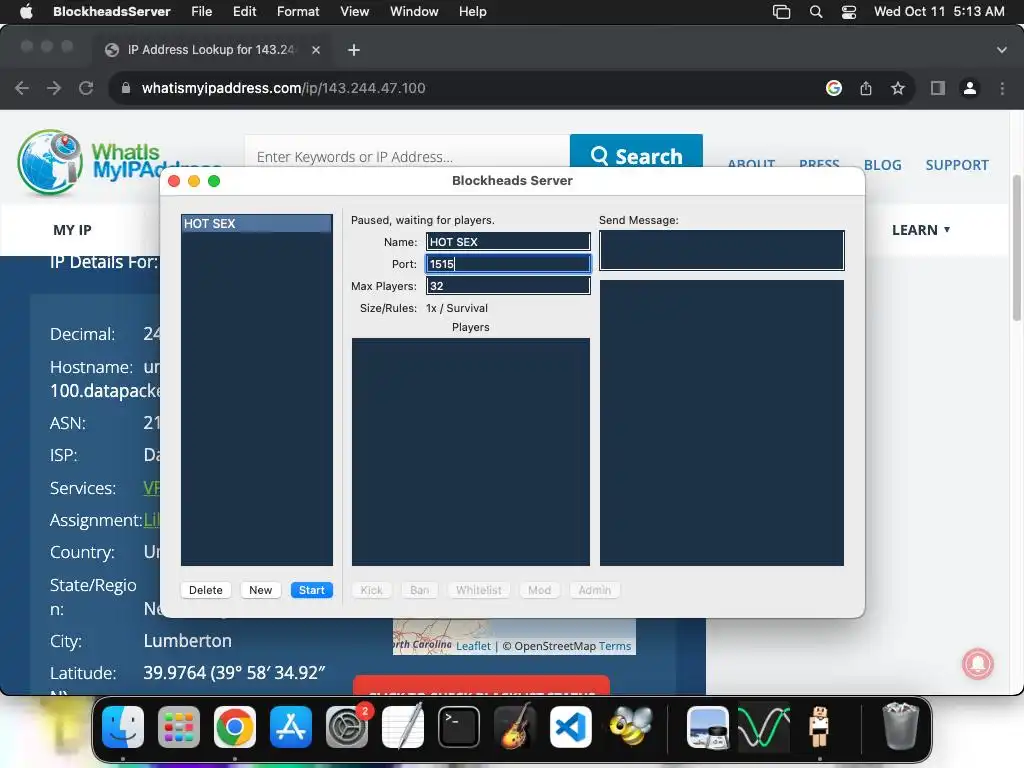Open the BLOG link on website
Image resolution: width=1024 pixels, height=768 pixels.
tap(882, 165)
